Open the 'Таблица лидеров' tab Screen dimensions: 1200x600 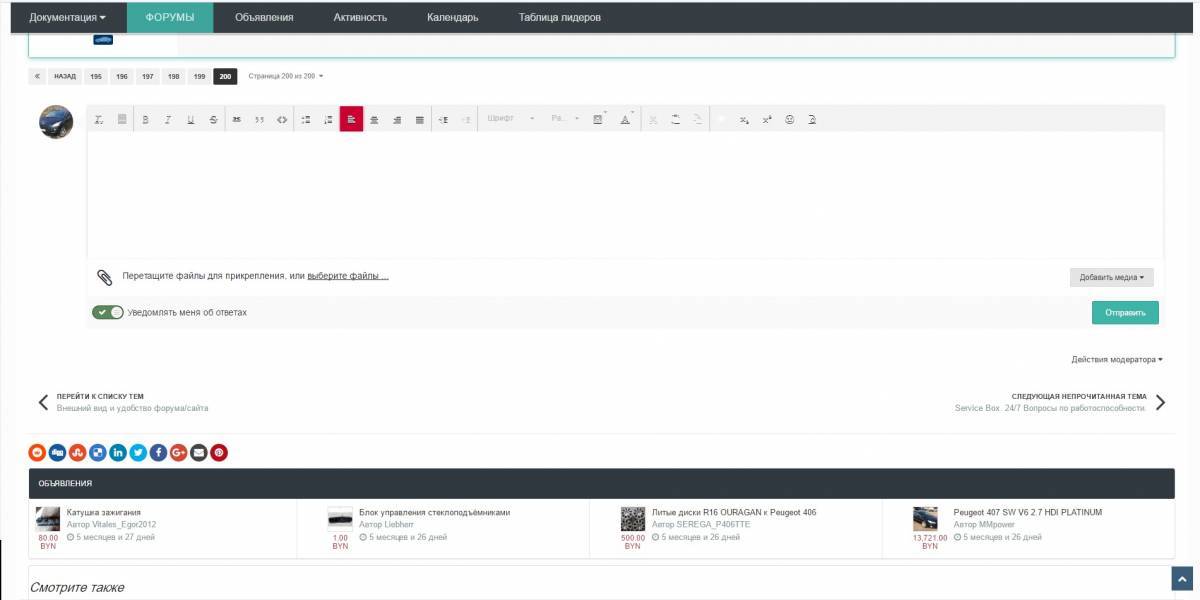559,17
